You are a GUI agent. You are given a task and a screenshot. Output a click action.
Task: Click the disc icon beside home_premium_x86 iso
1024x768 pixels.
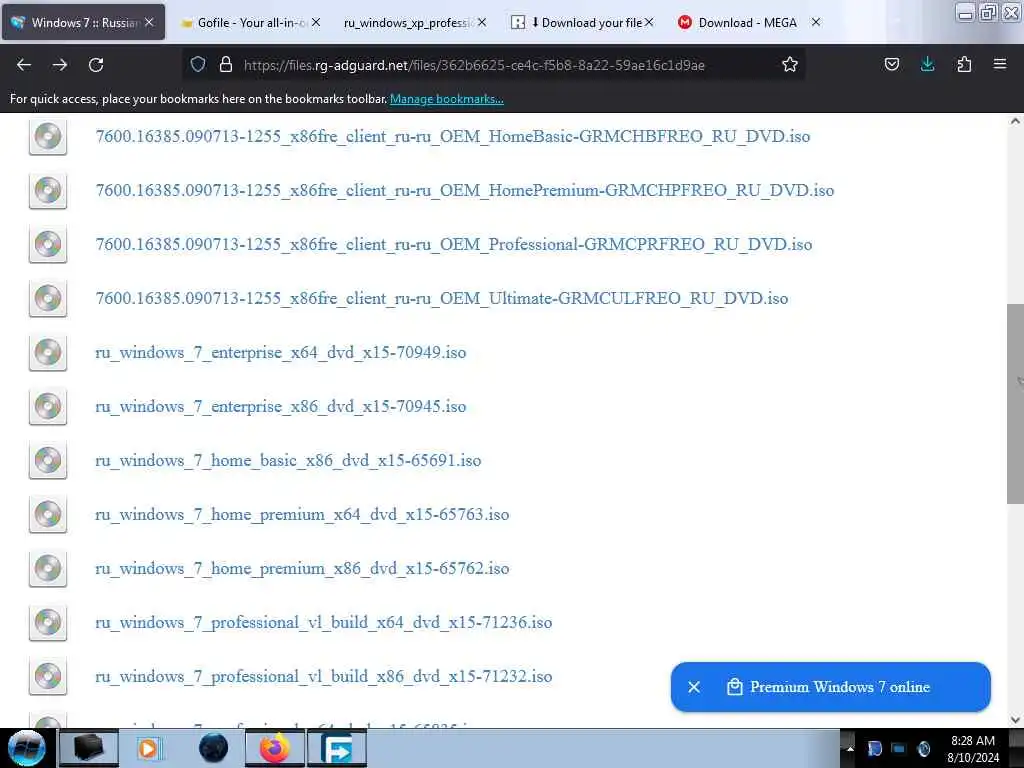(x=48, y=568)
